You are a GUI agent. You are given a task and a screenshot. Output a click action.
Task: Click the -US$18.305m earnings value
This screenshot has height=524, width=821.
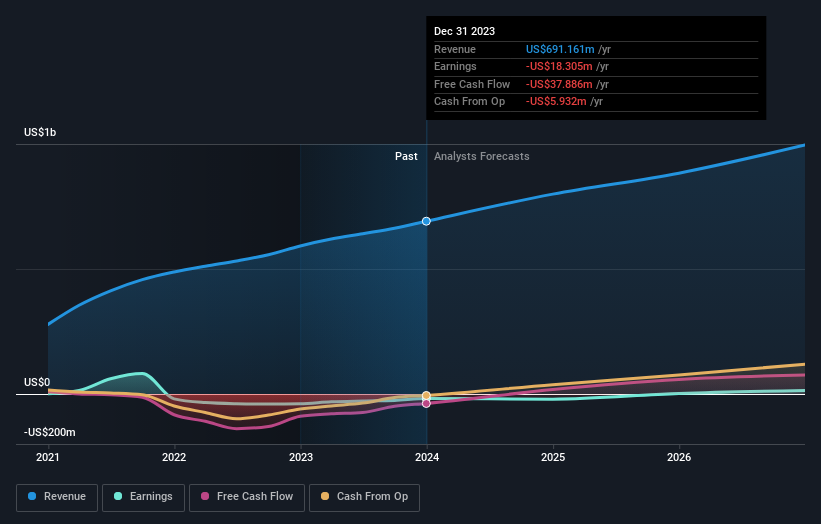(x=559, y=66)
